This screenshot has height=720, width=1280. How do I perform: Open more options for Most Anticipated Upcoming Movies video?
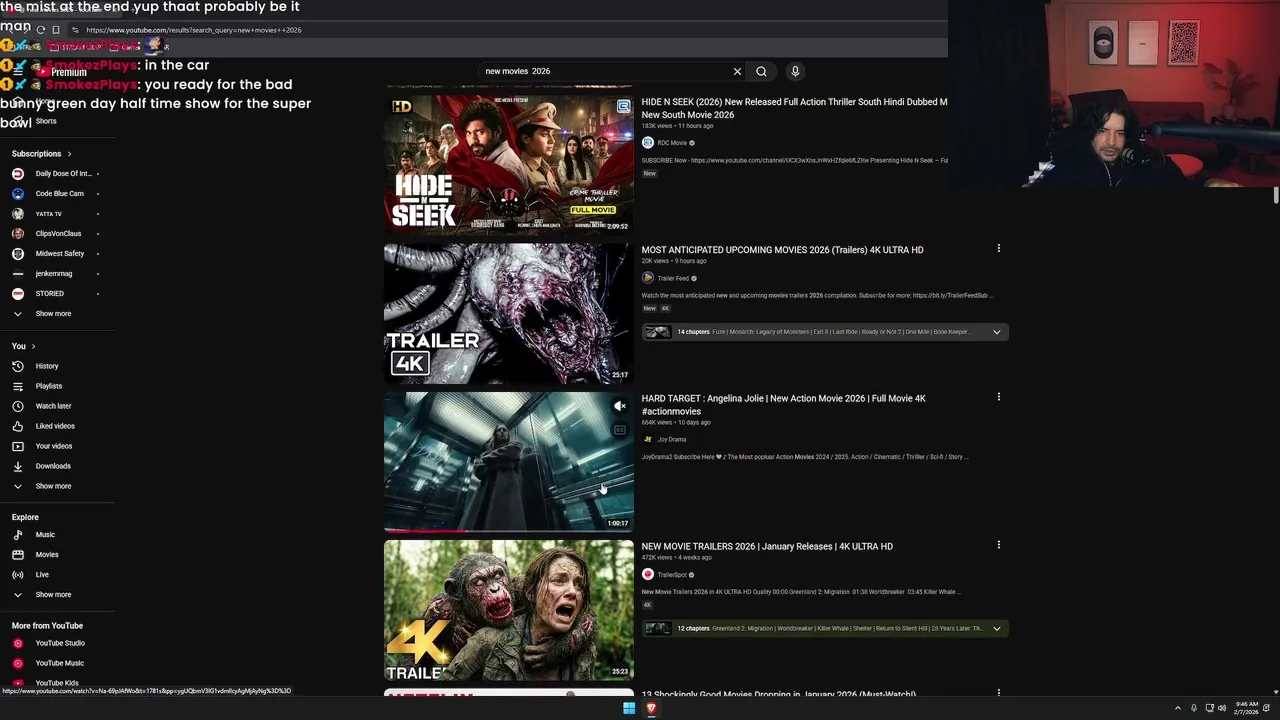(998, 248)
